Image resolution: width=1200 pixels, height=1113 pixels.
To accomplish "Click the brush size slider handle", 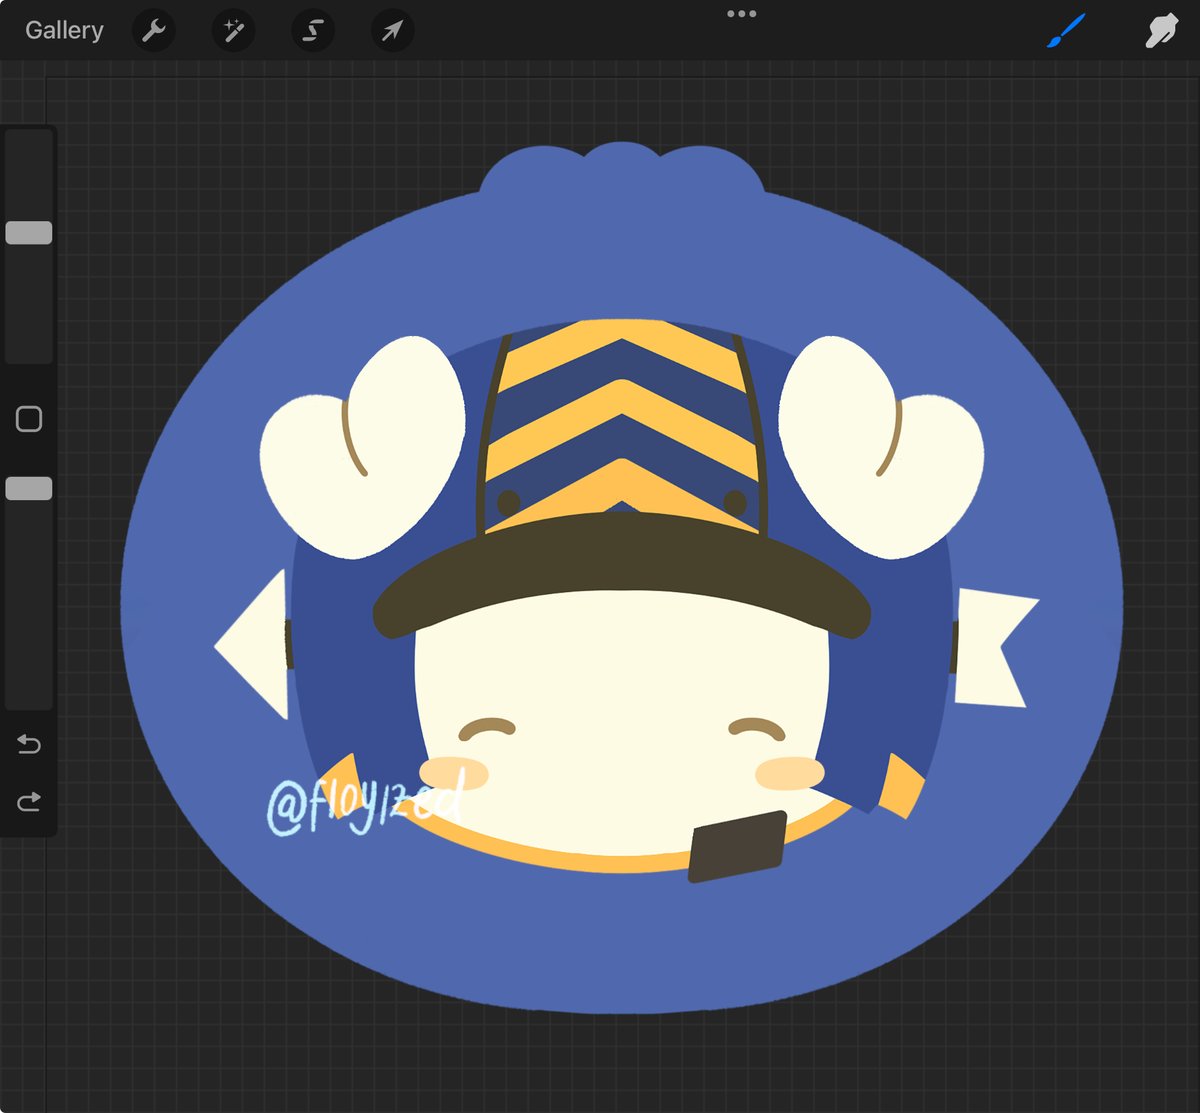I will point(29,233).
